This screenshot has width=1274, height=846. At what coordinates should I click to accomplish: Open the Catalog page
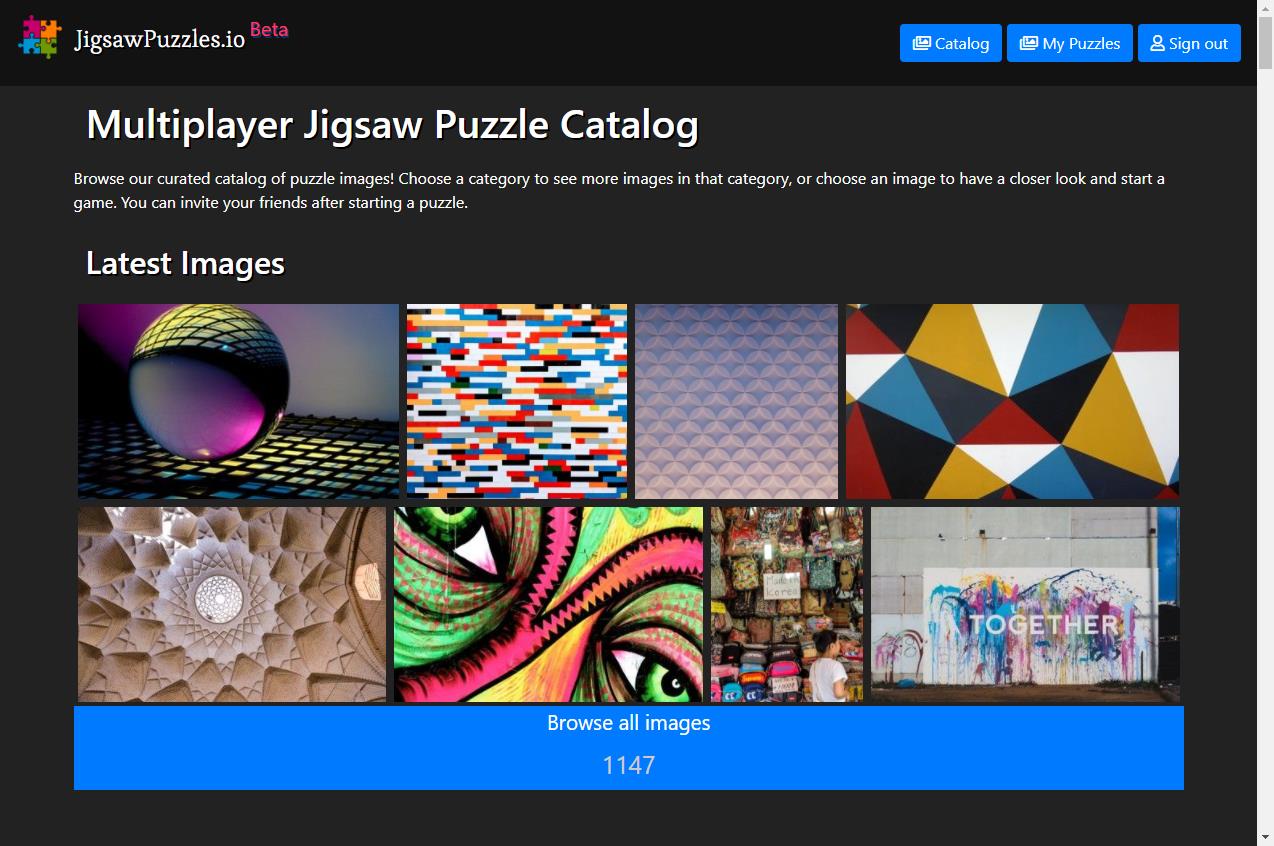point(950,43)
